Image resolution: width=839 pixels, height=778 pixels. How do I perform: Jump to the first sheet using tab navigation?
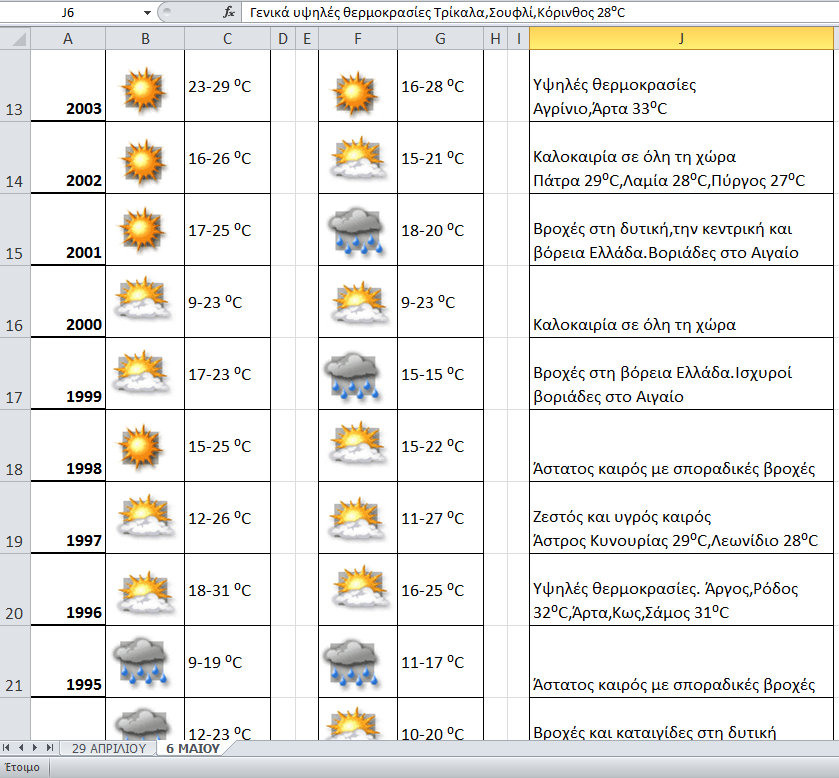(8, 748)
